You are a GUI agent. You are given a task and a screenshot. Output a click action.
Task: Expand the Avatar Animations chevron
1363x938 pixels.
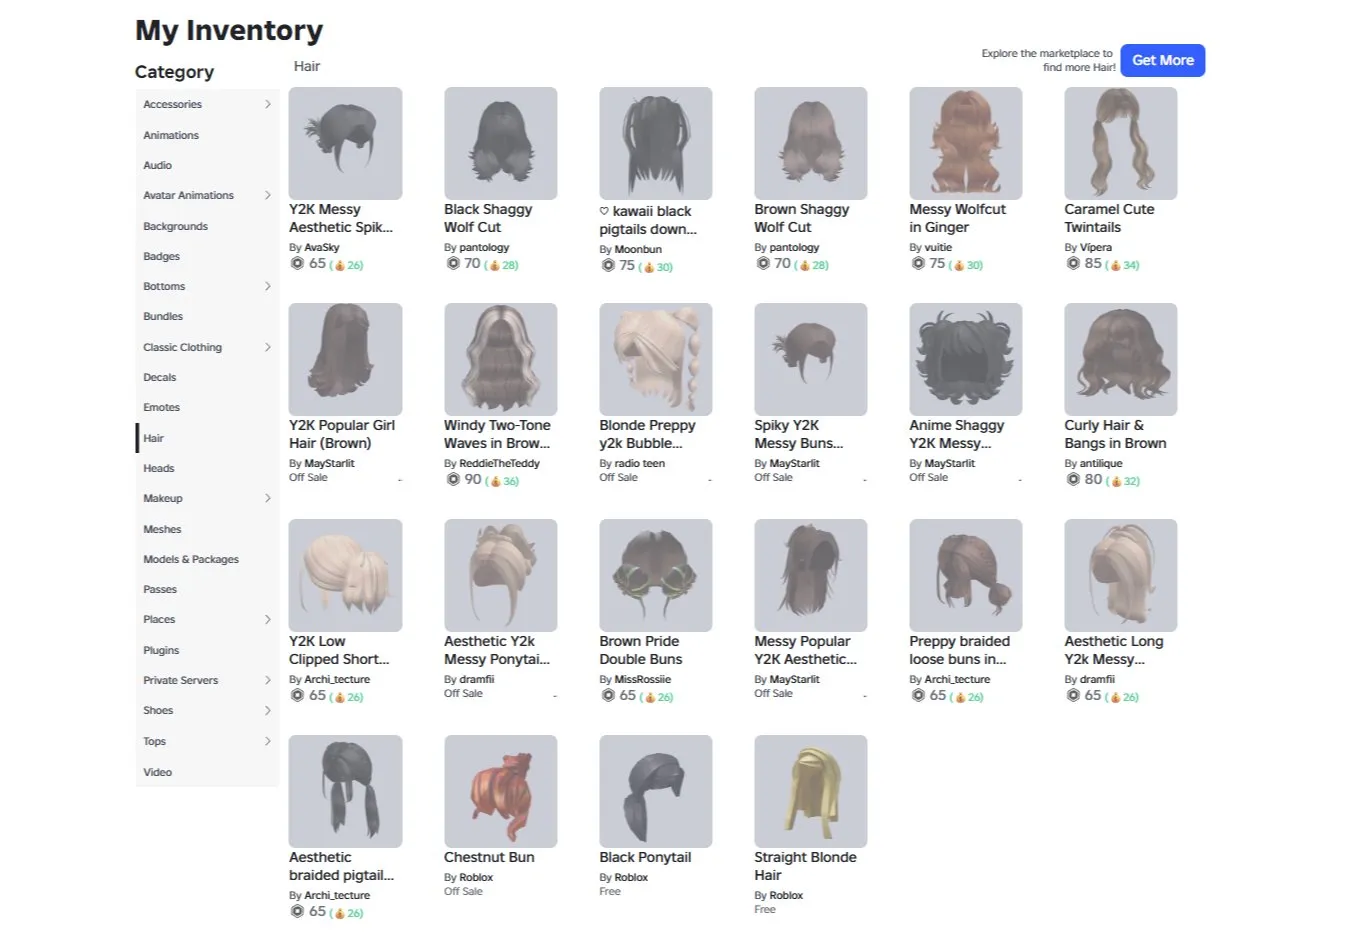[267, 195]
